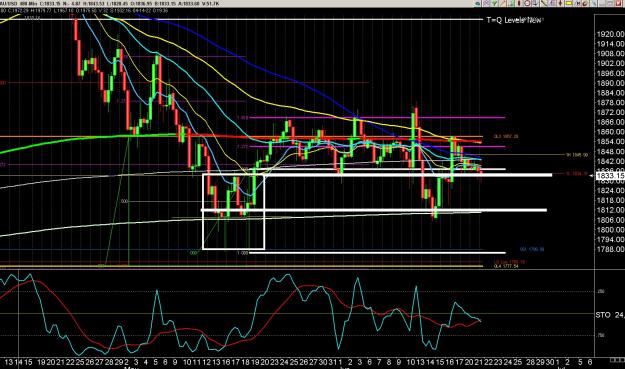
Task: Click the red icon at the toolbar's end
Action: (x=619, y=3)
